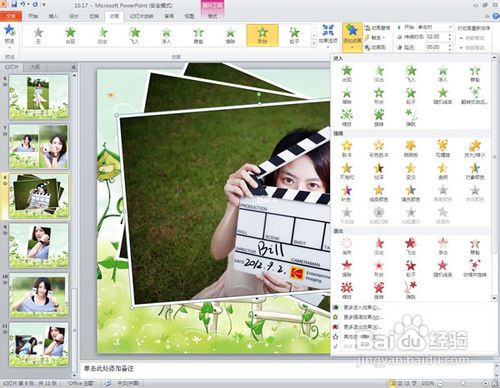Open the Animation Pane
Screen dimensions: 500x388
coord(377,28)
